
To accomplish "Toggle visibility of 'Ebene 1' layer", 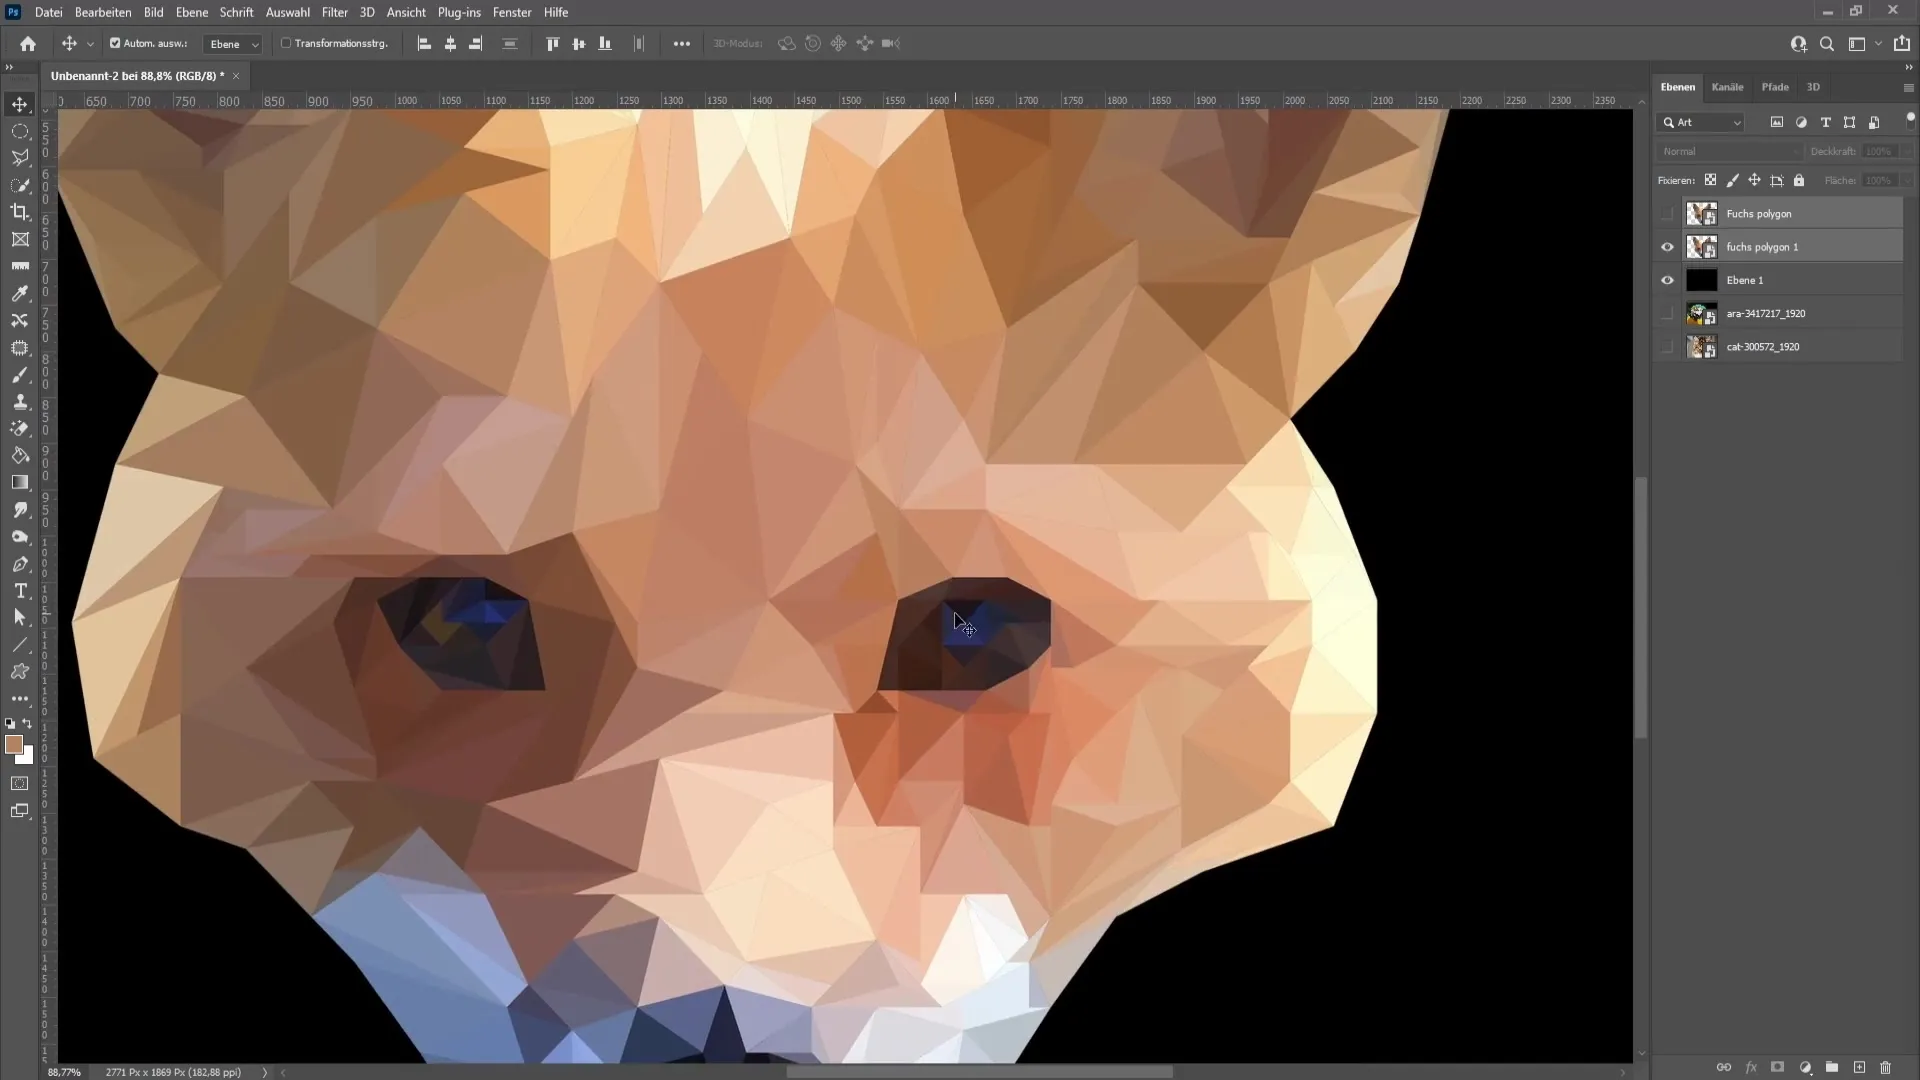I will coord(1667,280).
